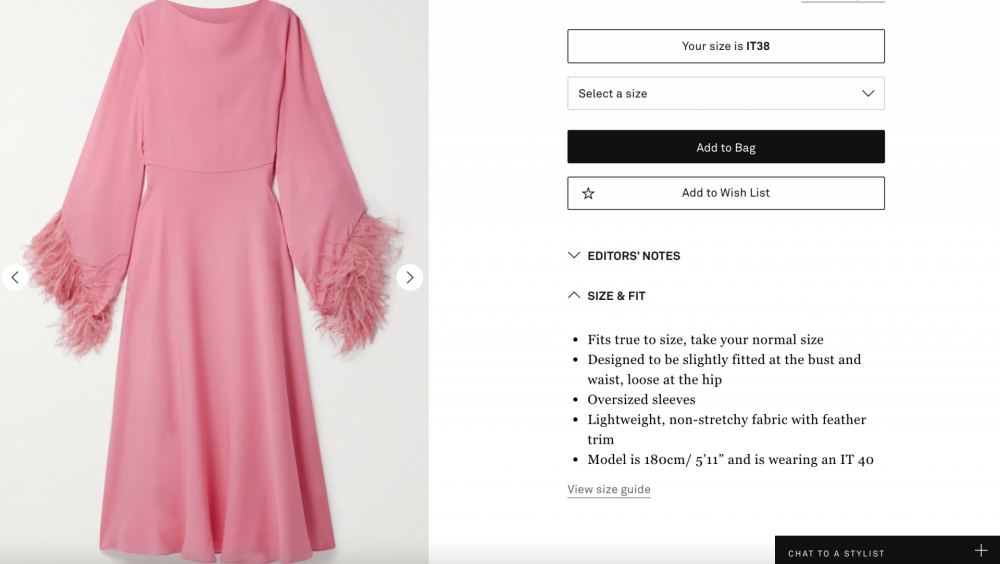Save the dress with Add to Wish List
The height and width of the screenshot is (564, 1000).
725,193
